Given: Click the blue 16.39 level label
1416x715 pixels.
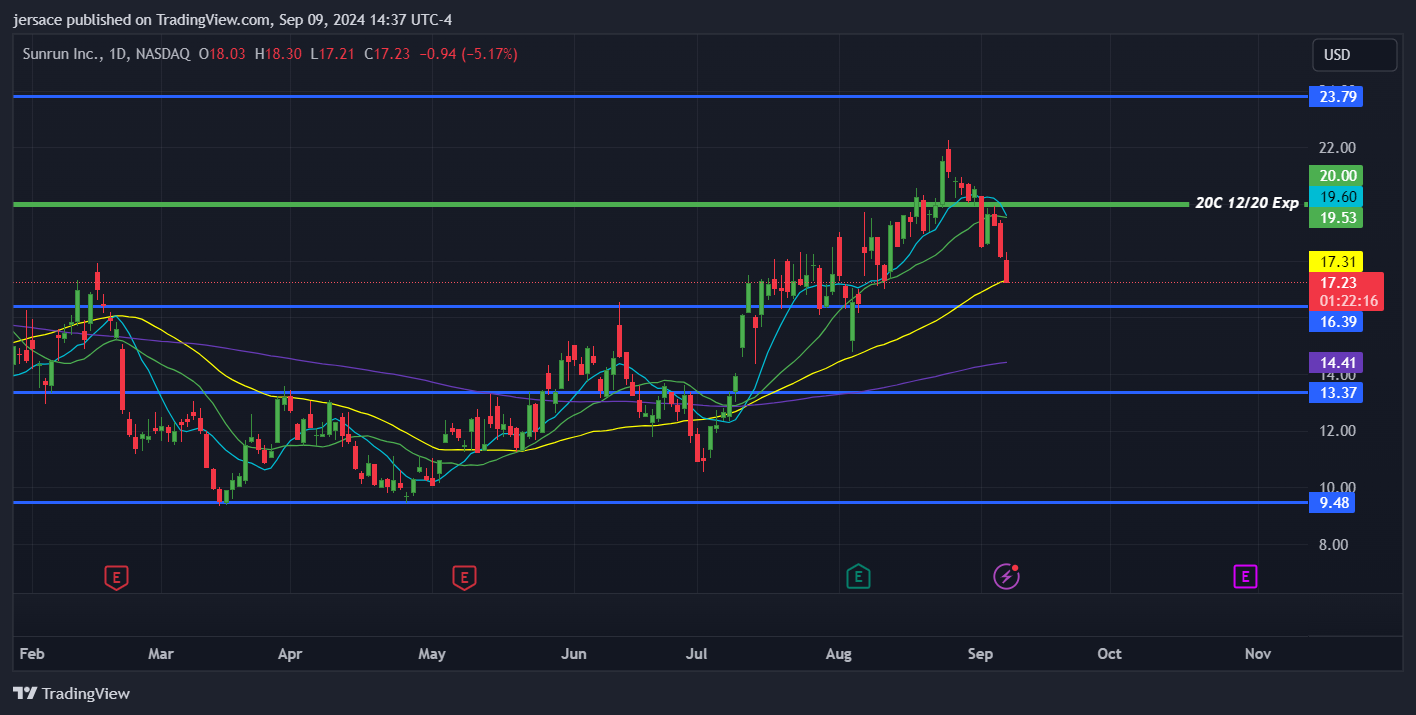Looking at the screenshot, I should pos(1336,321).
